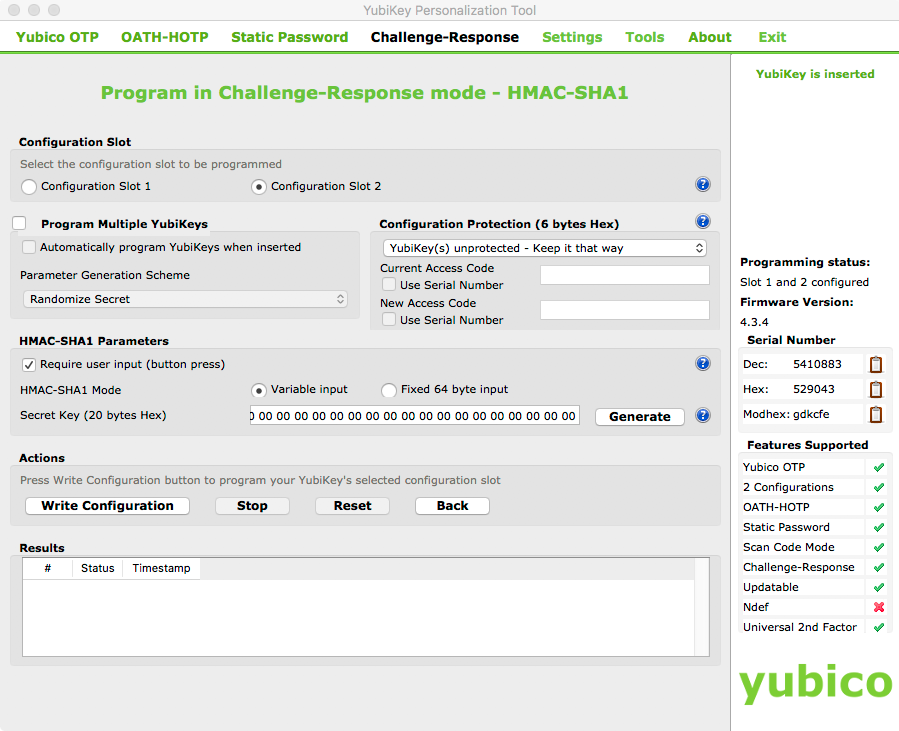The height and width of the screenshot is (731, 899).
Task: Toggle Automatically program YubiKeys when inserted
Action: [29, 247]
